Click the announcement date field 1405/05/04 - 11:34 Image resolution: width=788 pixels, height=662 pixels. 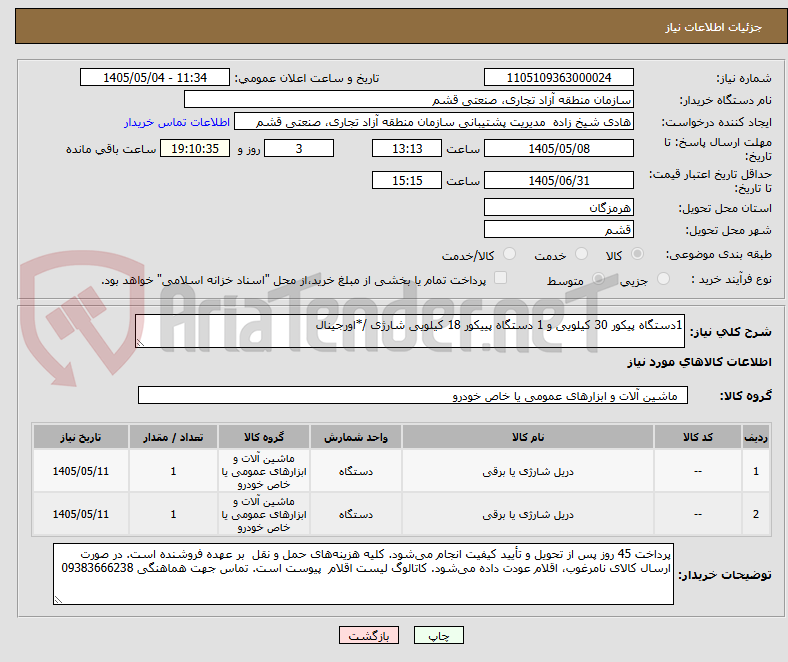click(155, 77)
